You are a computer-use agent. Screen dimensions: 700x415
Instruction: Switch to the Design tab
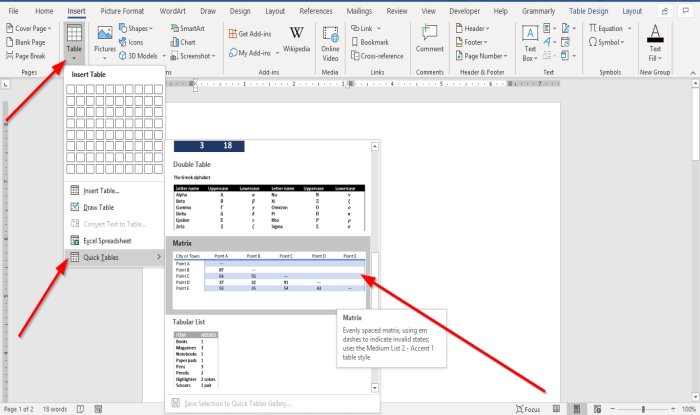point(240,11)
